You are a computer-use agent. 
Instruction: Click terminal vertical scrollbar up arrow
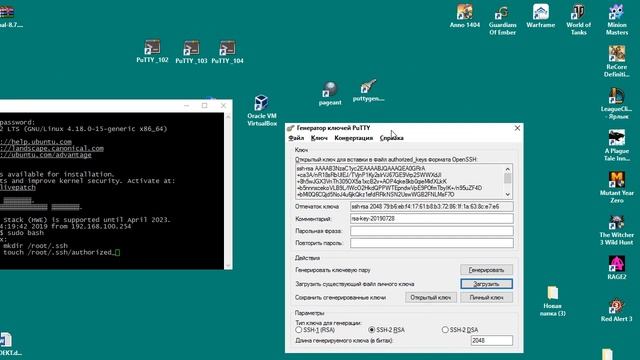click(228, 117)
